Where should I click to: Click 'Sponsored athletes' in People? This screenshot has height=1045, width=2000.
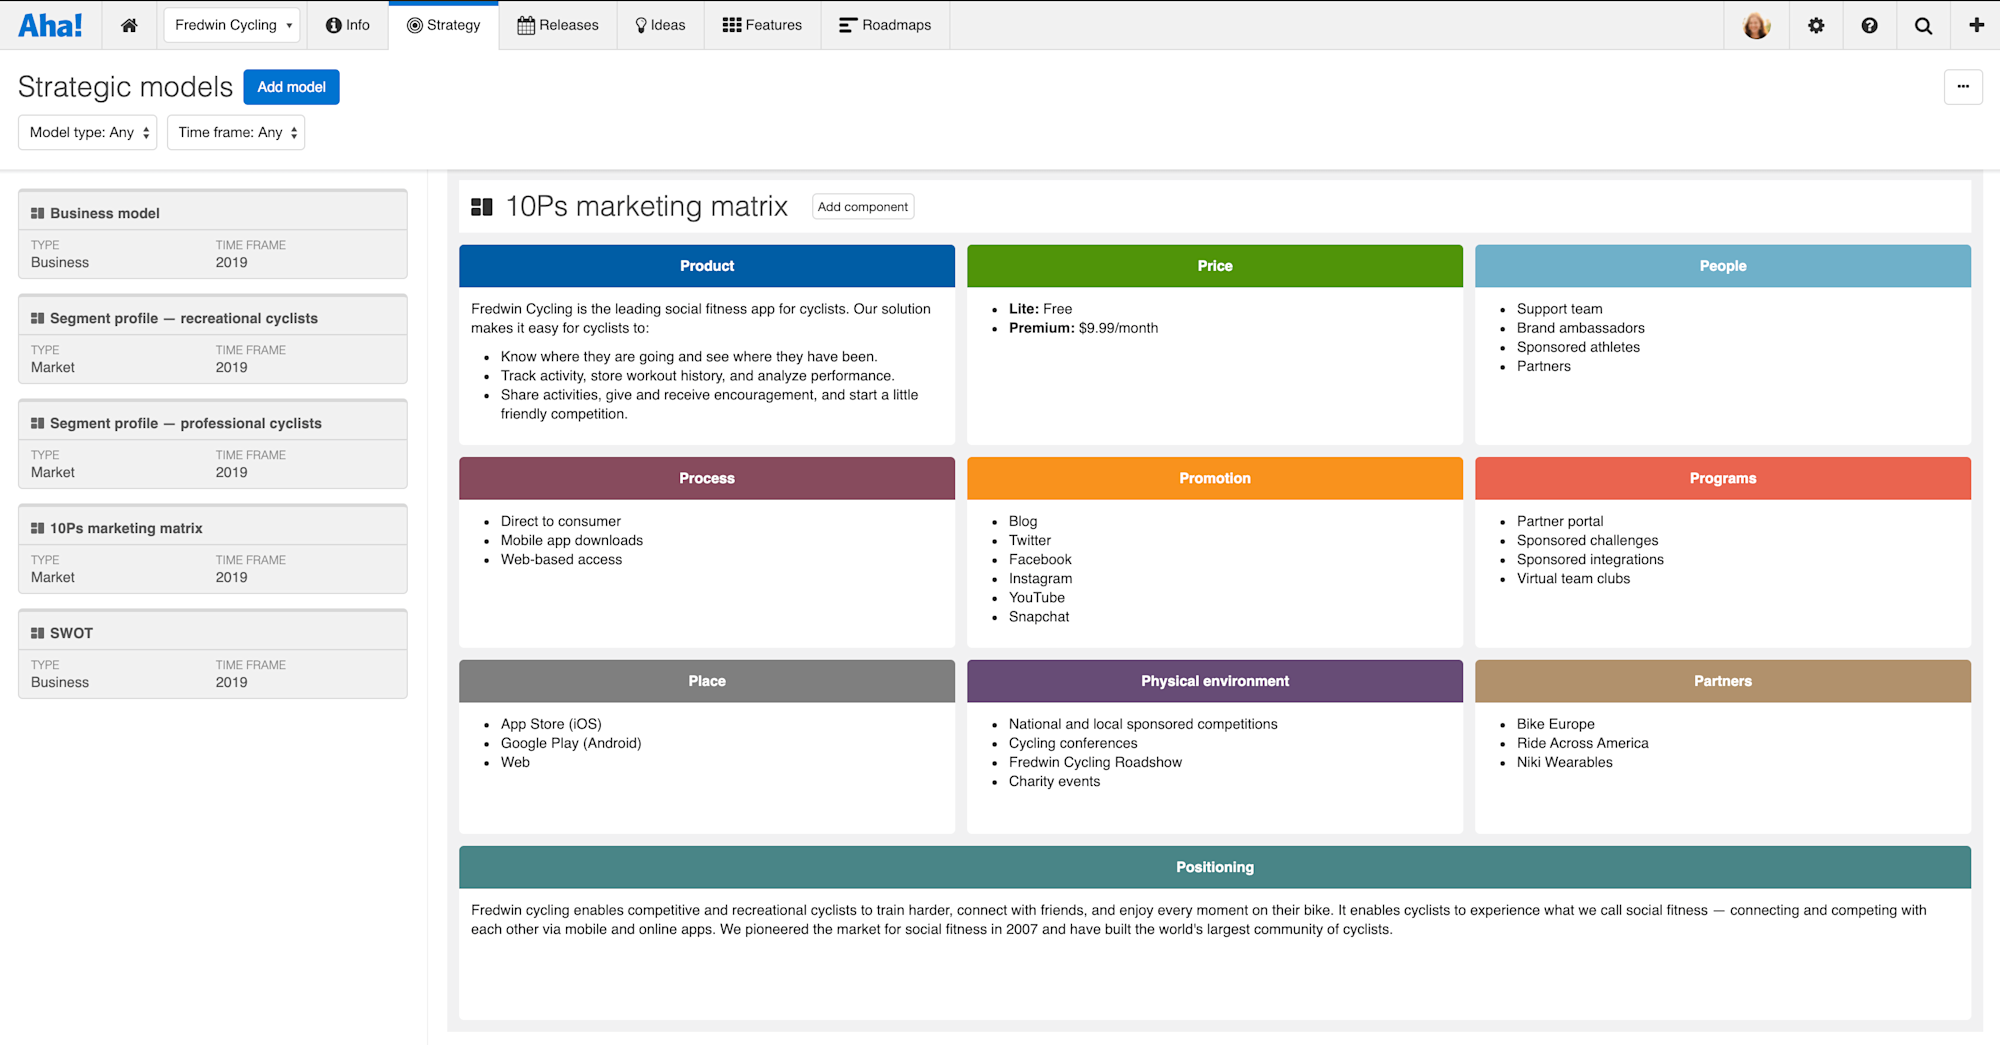[x=1578, y=347]
